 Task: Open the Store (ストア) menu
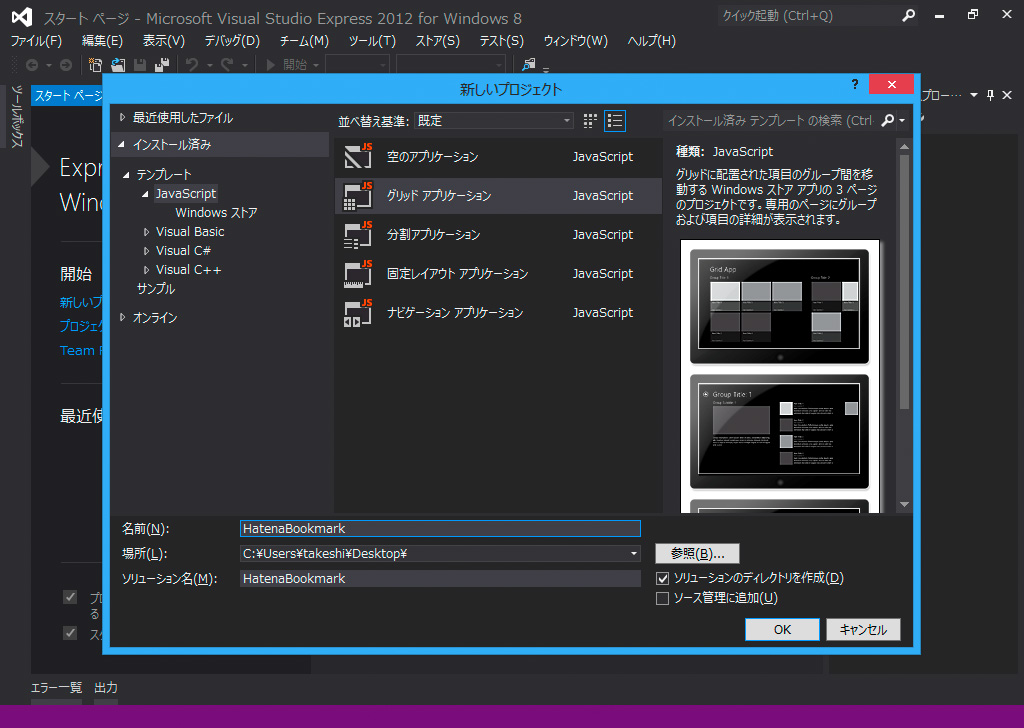(438, 40)
